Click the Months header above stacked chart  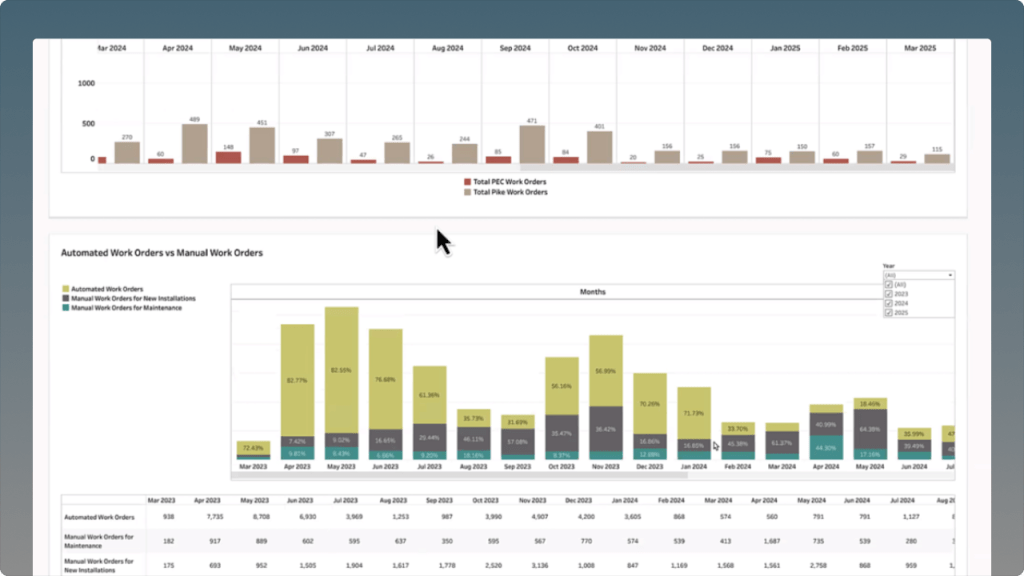[x=592, y=292]
